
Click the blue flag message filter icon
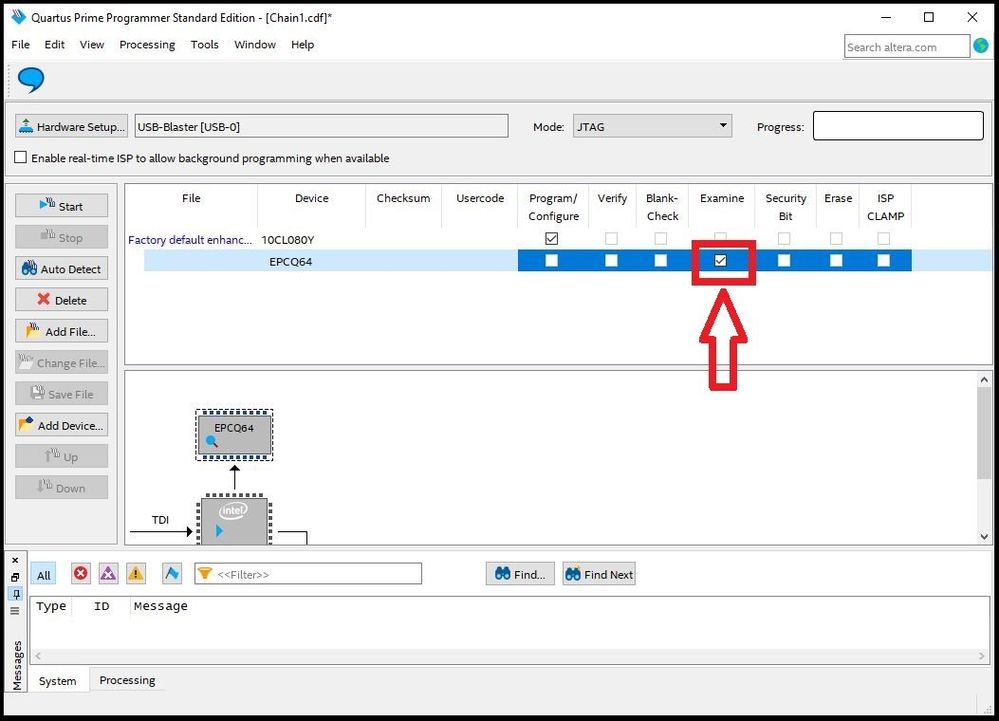click(171, 574)
